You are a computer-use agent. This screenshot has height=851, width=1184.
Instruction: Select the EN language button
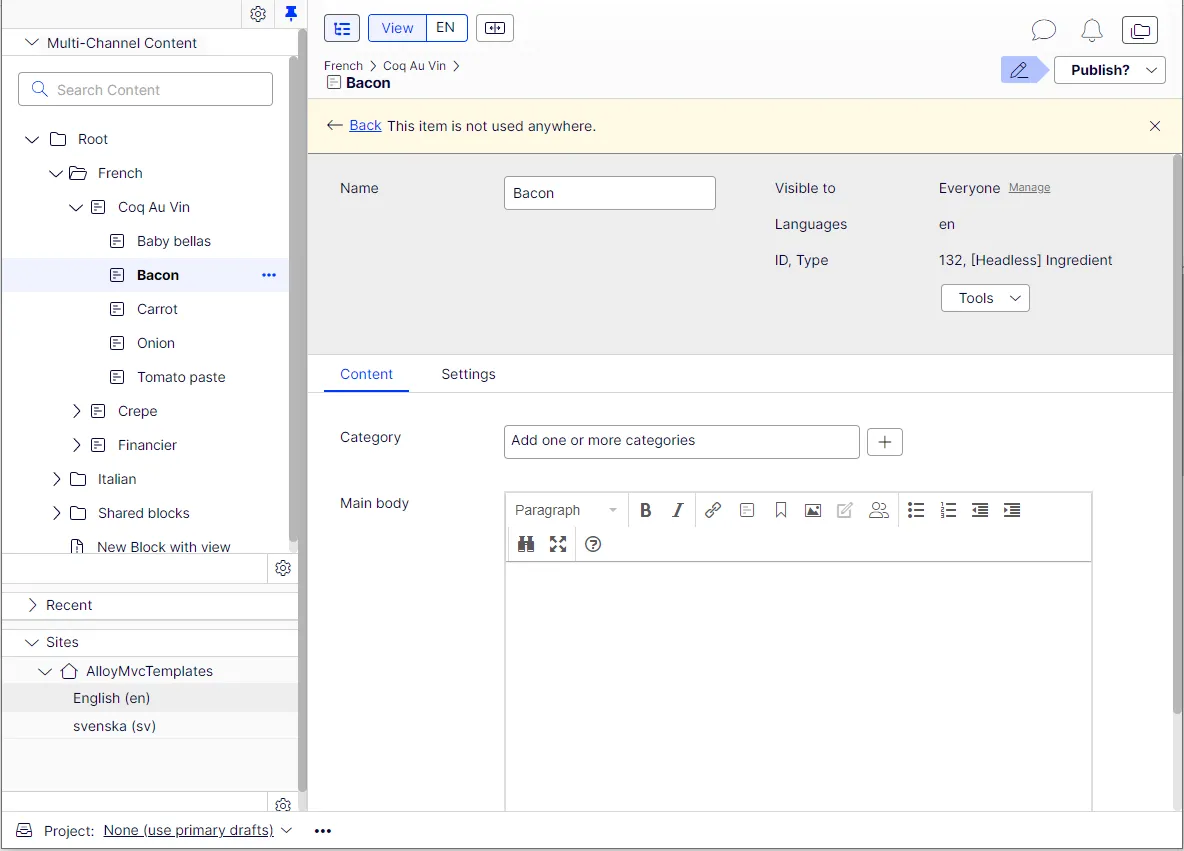[x=446, y=28]
